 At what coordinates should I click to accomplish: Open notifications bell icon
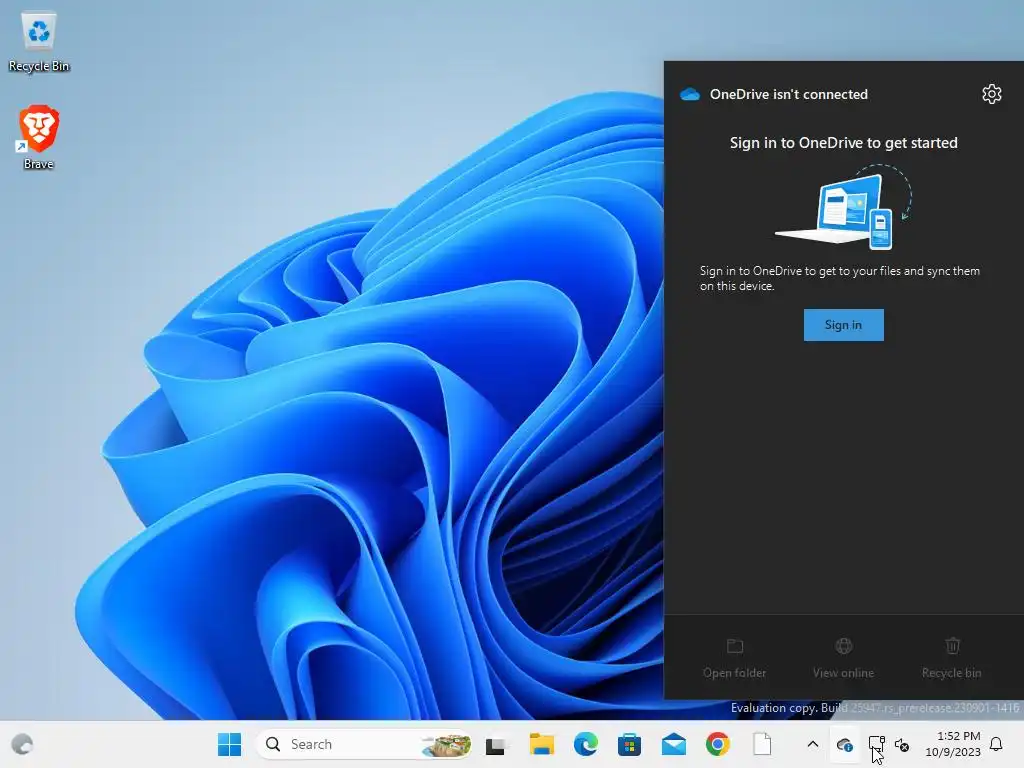point(997,744)
